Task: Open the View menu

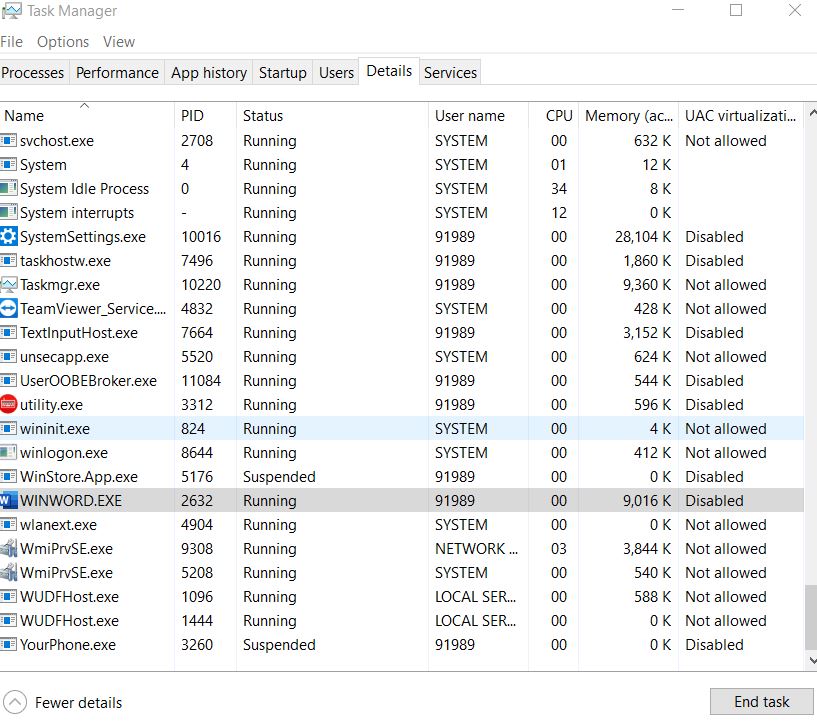Action: tap(119, 42)
